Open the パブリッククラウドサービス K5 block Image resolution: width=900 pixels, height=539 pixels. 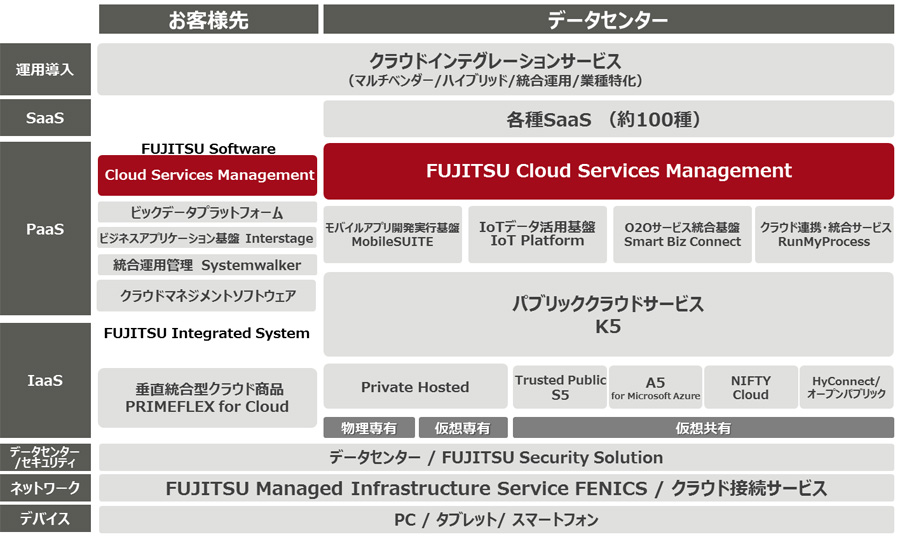[608, 314]
